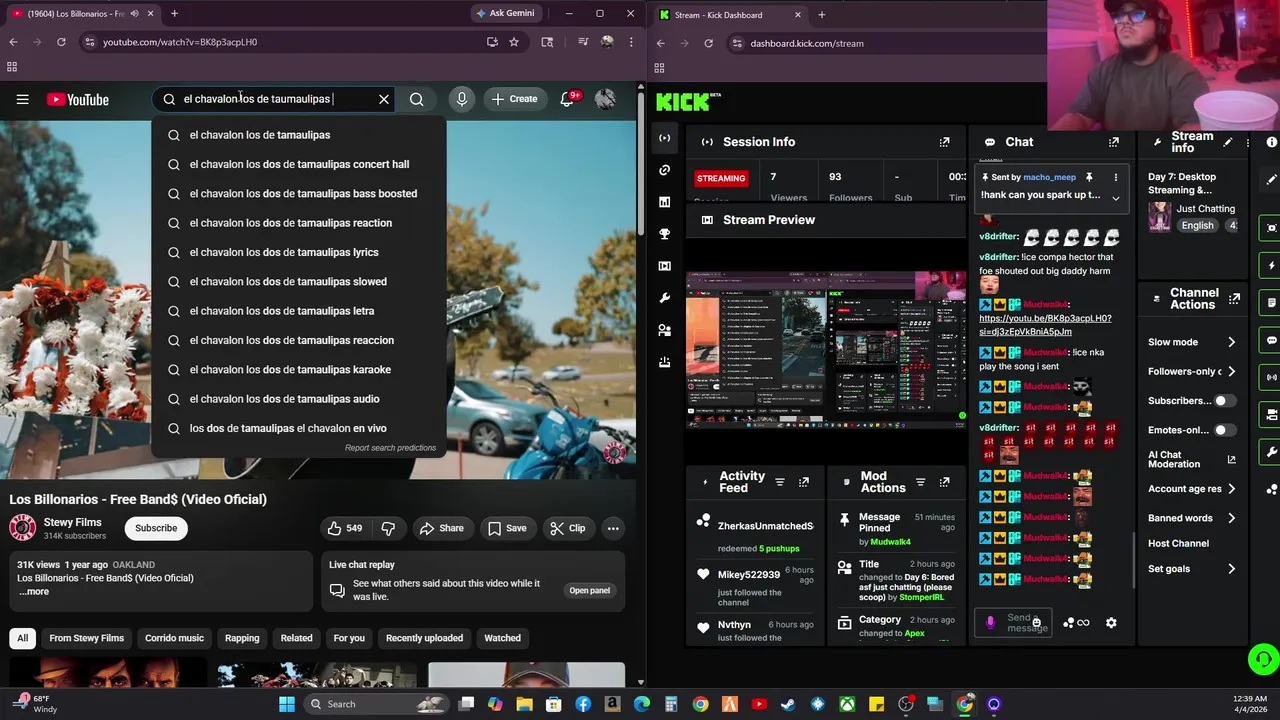
Task: Select the 'From Stewy Films' filter chip
Action: point(87,638)
